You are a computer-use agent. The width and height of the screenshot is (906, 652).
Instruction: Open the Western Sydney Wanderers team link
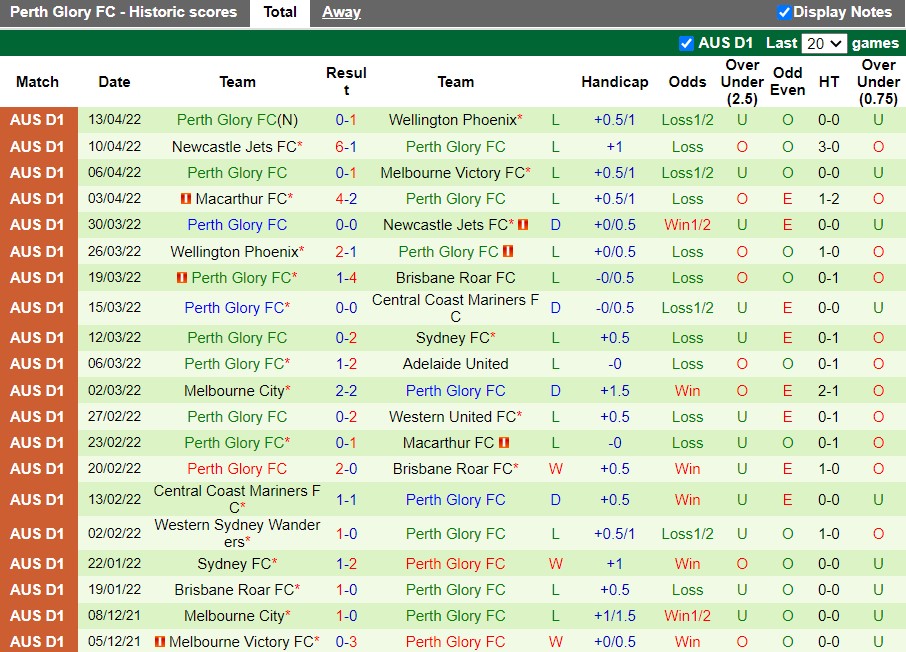click(236, 532)
